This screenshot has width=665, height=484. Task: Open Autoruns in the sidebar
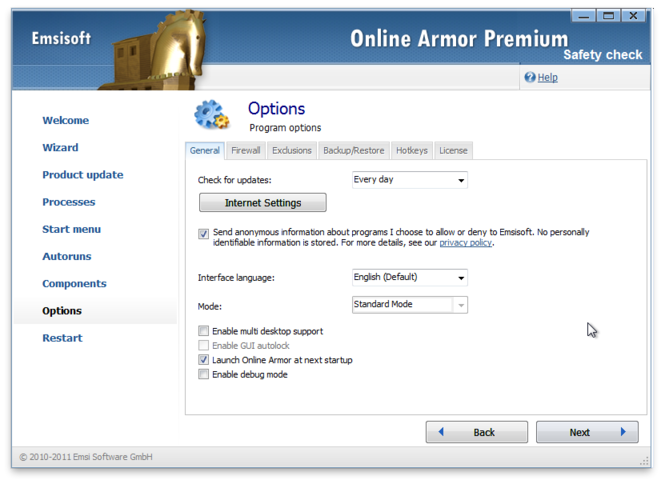(x=67, y=256)
